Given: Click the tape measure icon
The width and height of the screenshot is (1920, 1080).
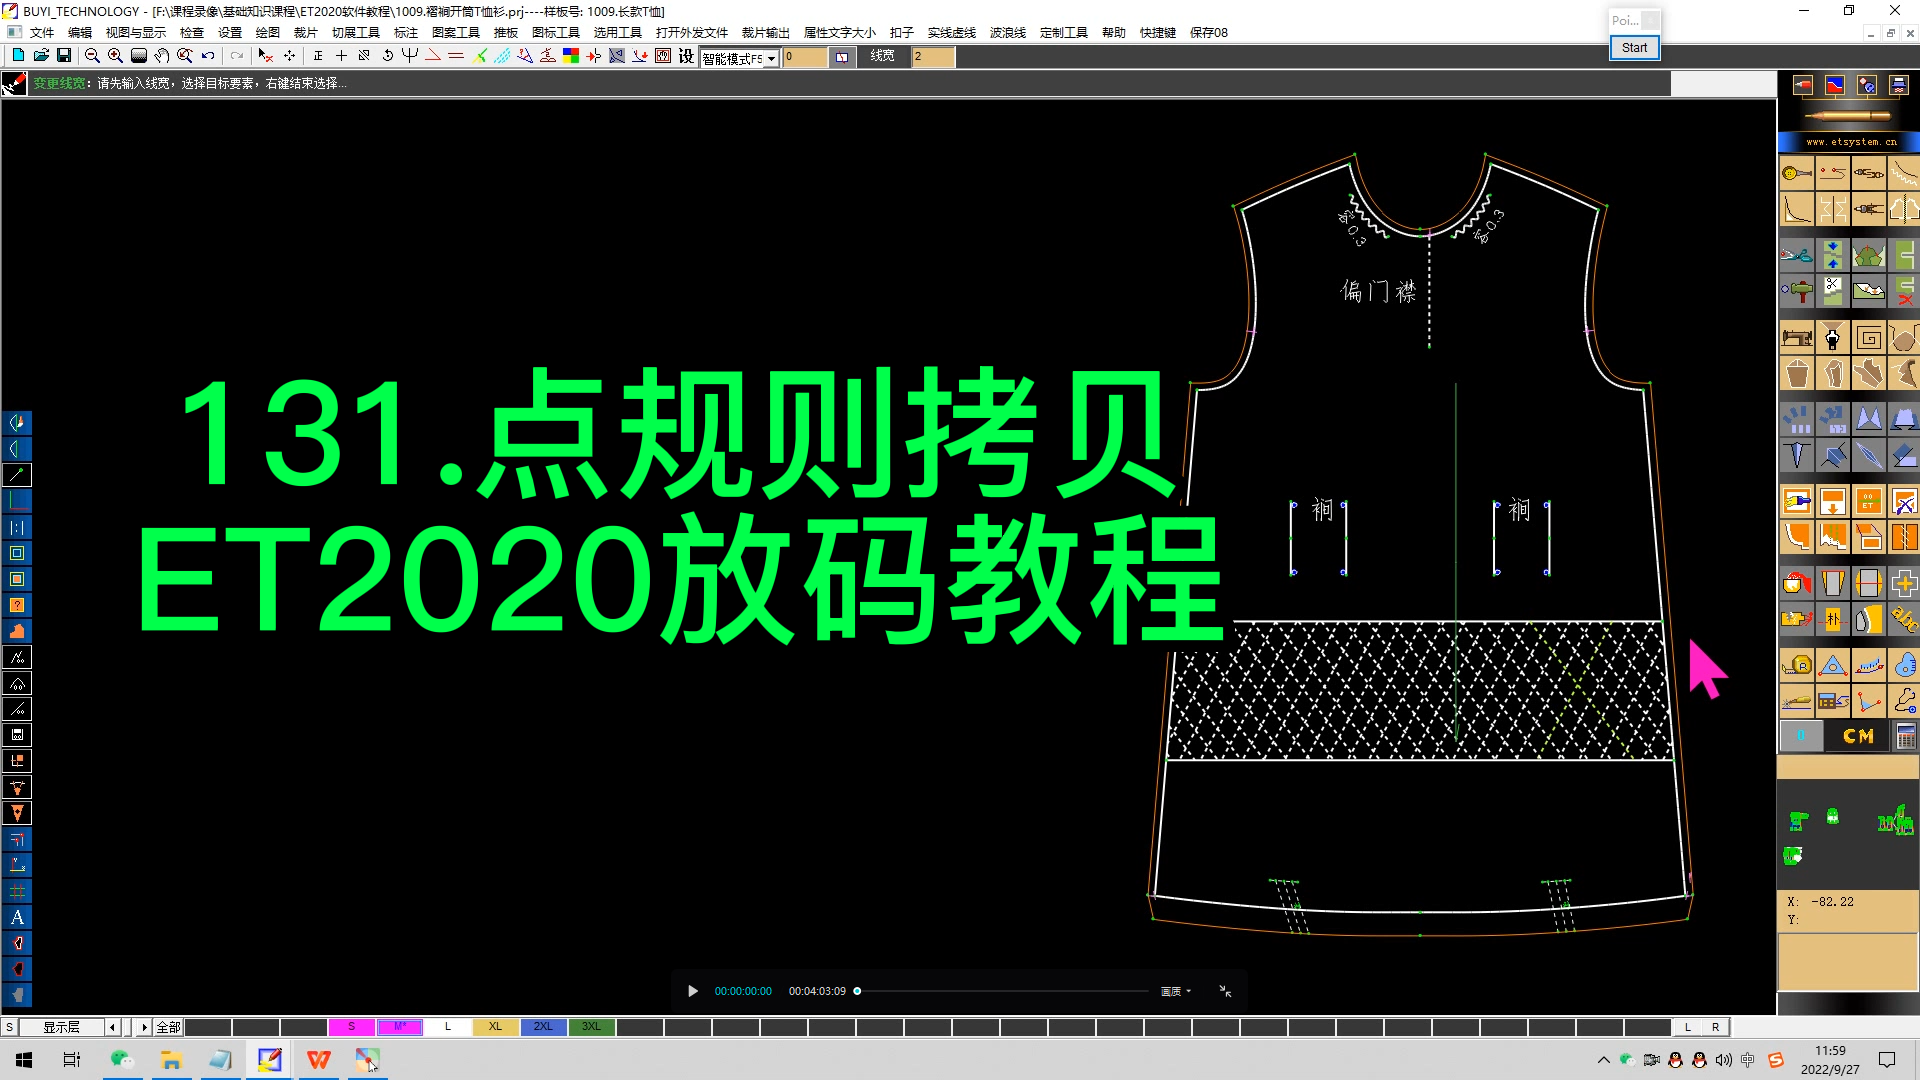Looking at the screenshot, I should (x=1797, y=664).
